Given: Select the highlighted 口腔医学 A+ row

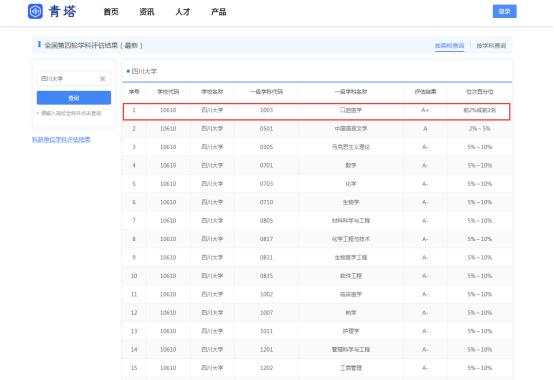Looking at the screenshot, I should [x=317, y=111].
